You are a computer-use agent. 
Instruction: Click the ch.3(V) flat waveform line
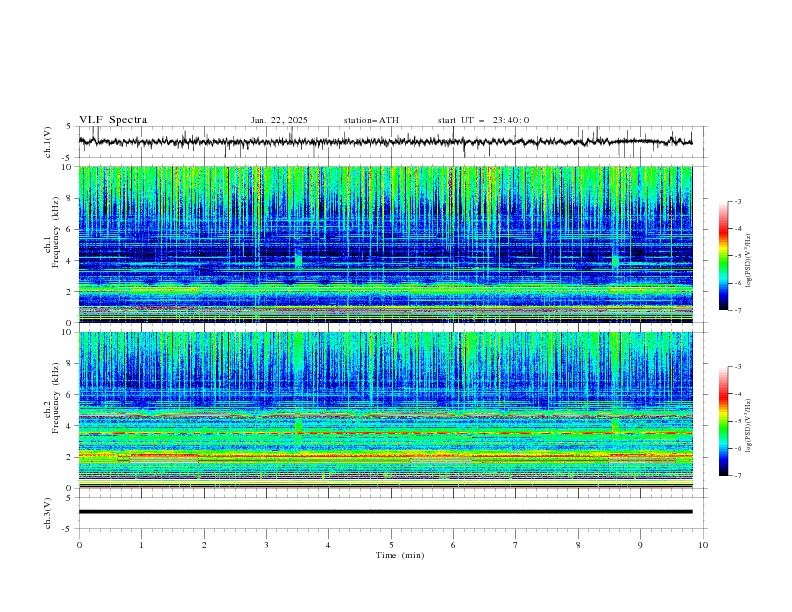click(x=385, y=512)
